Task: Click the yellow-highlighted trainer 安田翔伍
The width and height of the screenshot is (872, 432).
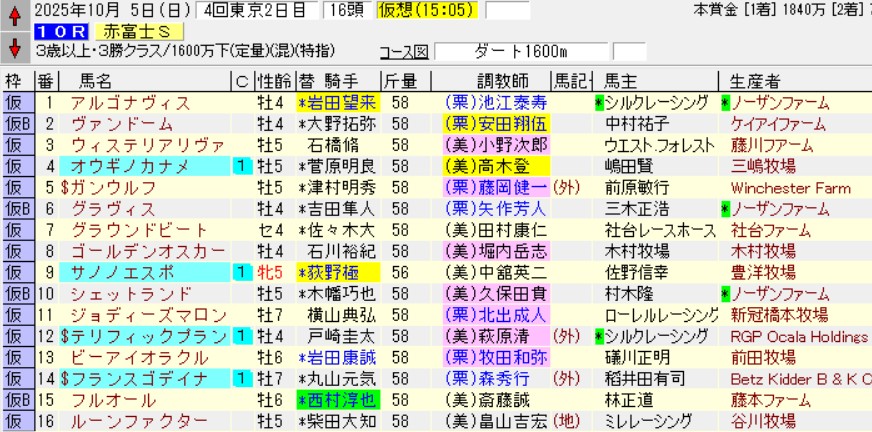Action: 494,124
